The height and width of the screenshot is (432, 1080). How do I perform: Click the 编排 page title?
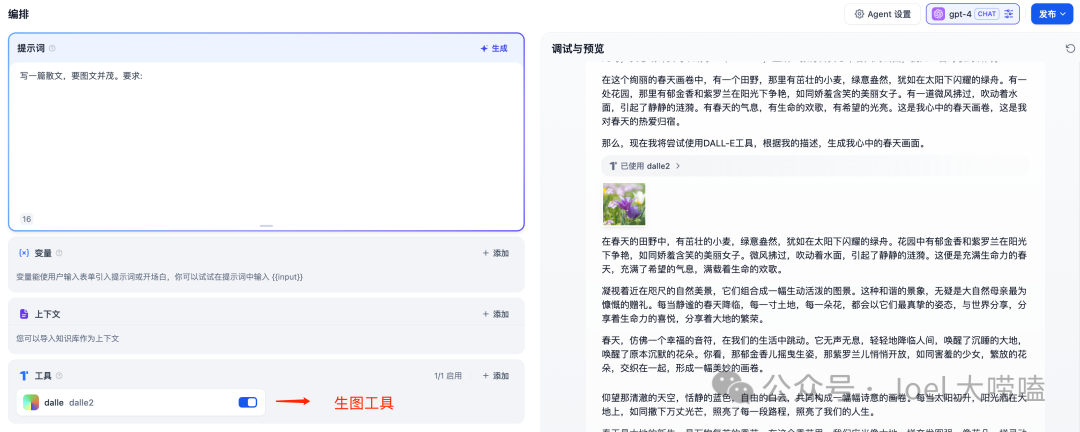[19, 13]
